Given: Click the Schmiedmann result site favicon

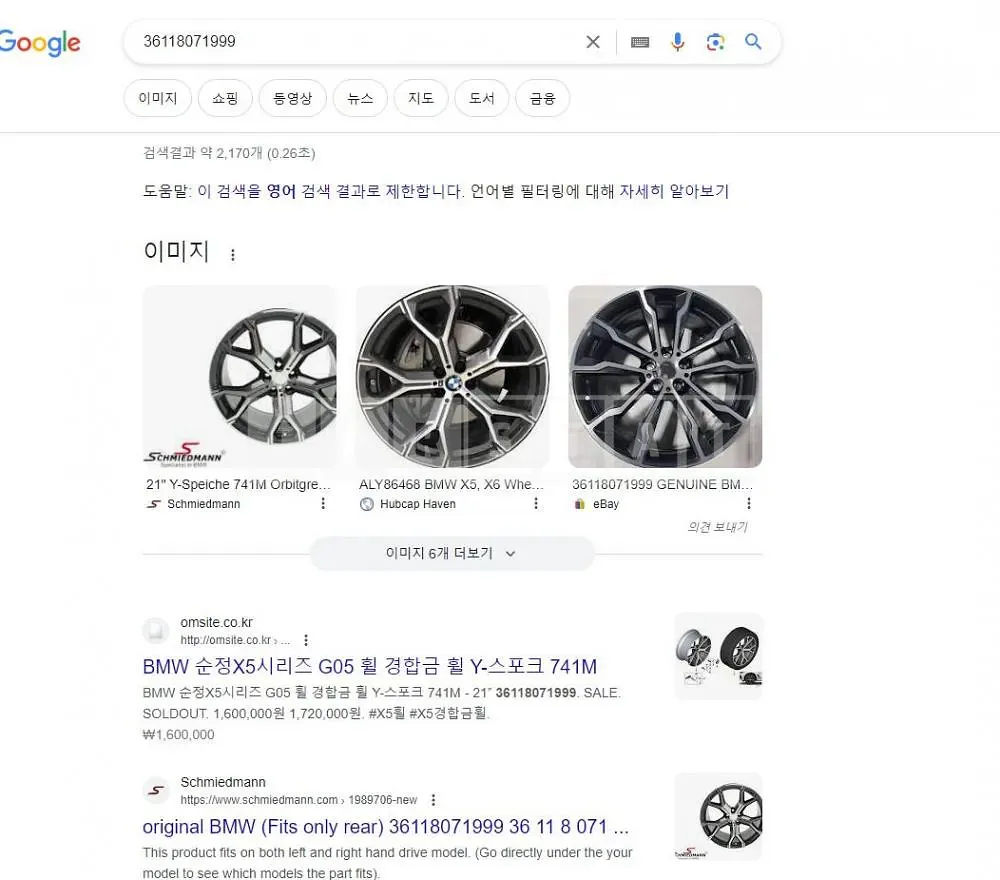Looking at the screenshot, I should 156,791.
